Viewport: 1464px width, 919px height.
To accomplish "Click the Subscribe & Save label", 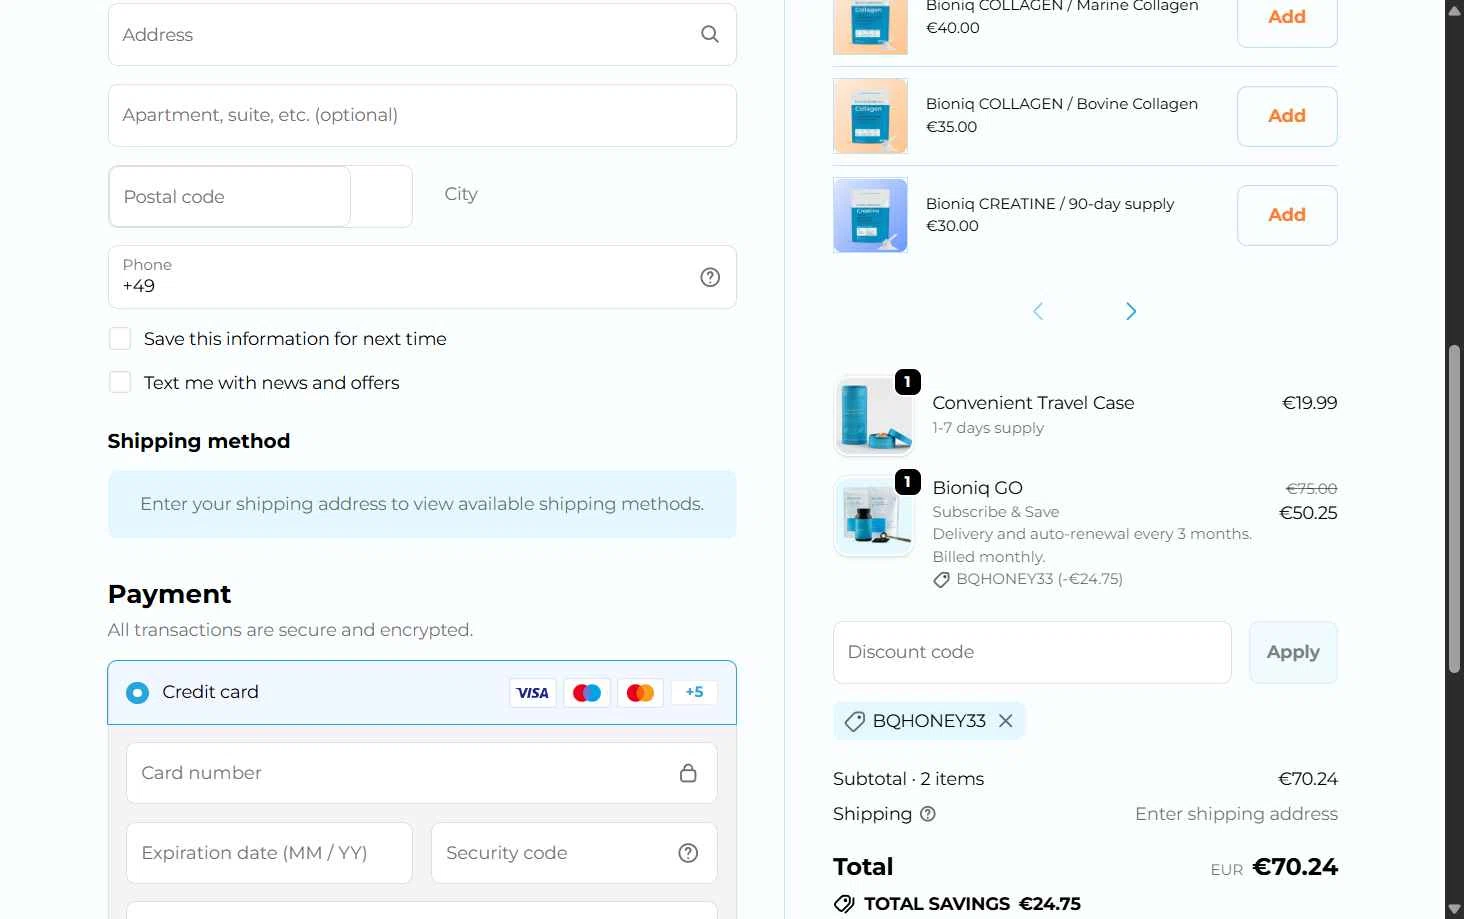I will 995,512.
